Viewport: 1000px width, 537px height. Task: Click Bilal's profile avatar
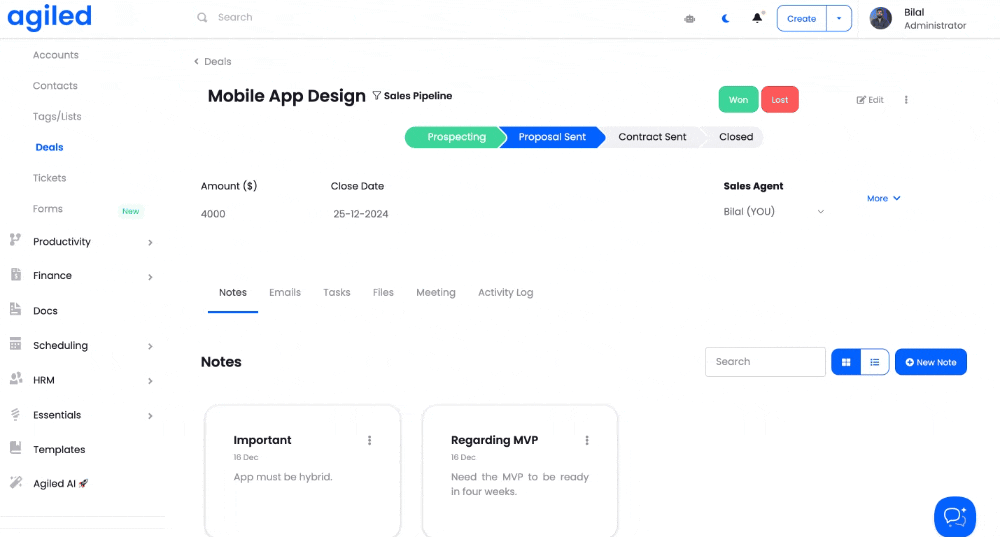pyautogui.click(x=881, y=18)
